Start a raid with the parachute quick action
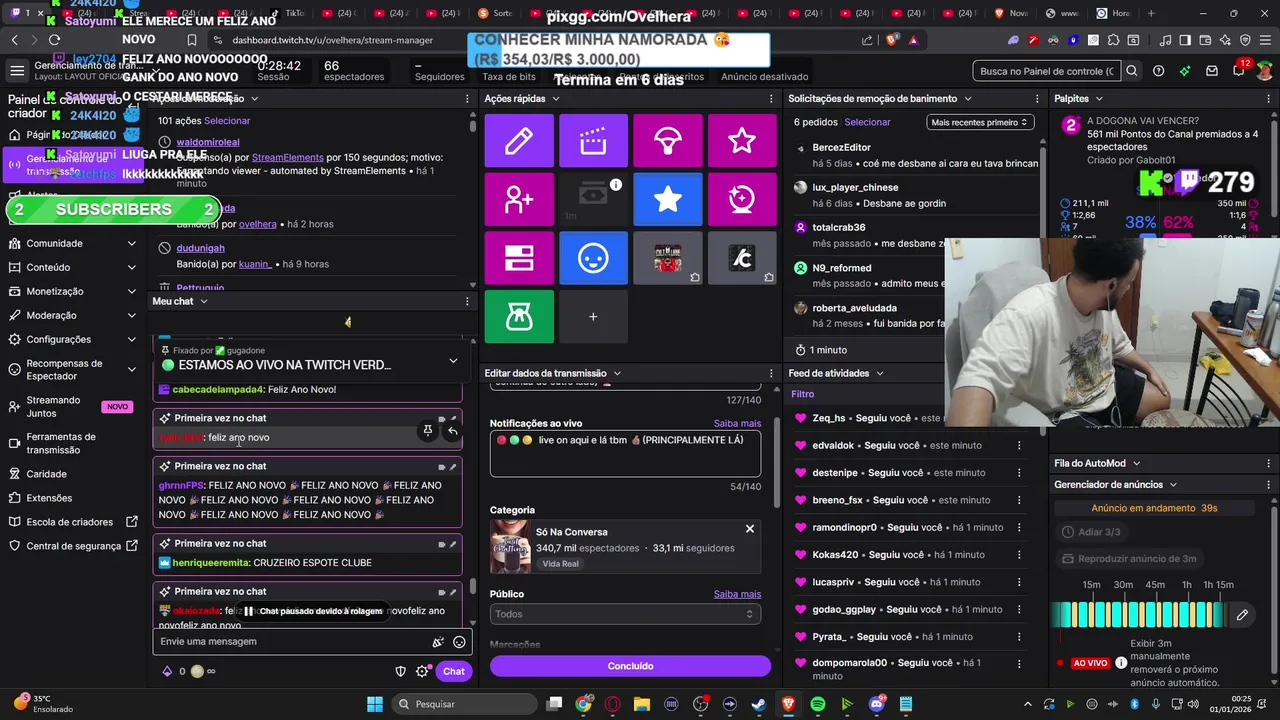Viewport: 1280px width, 720px height. pyautogui.click(x=668, y=141)
